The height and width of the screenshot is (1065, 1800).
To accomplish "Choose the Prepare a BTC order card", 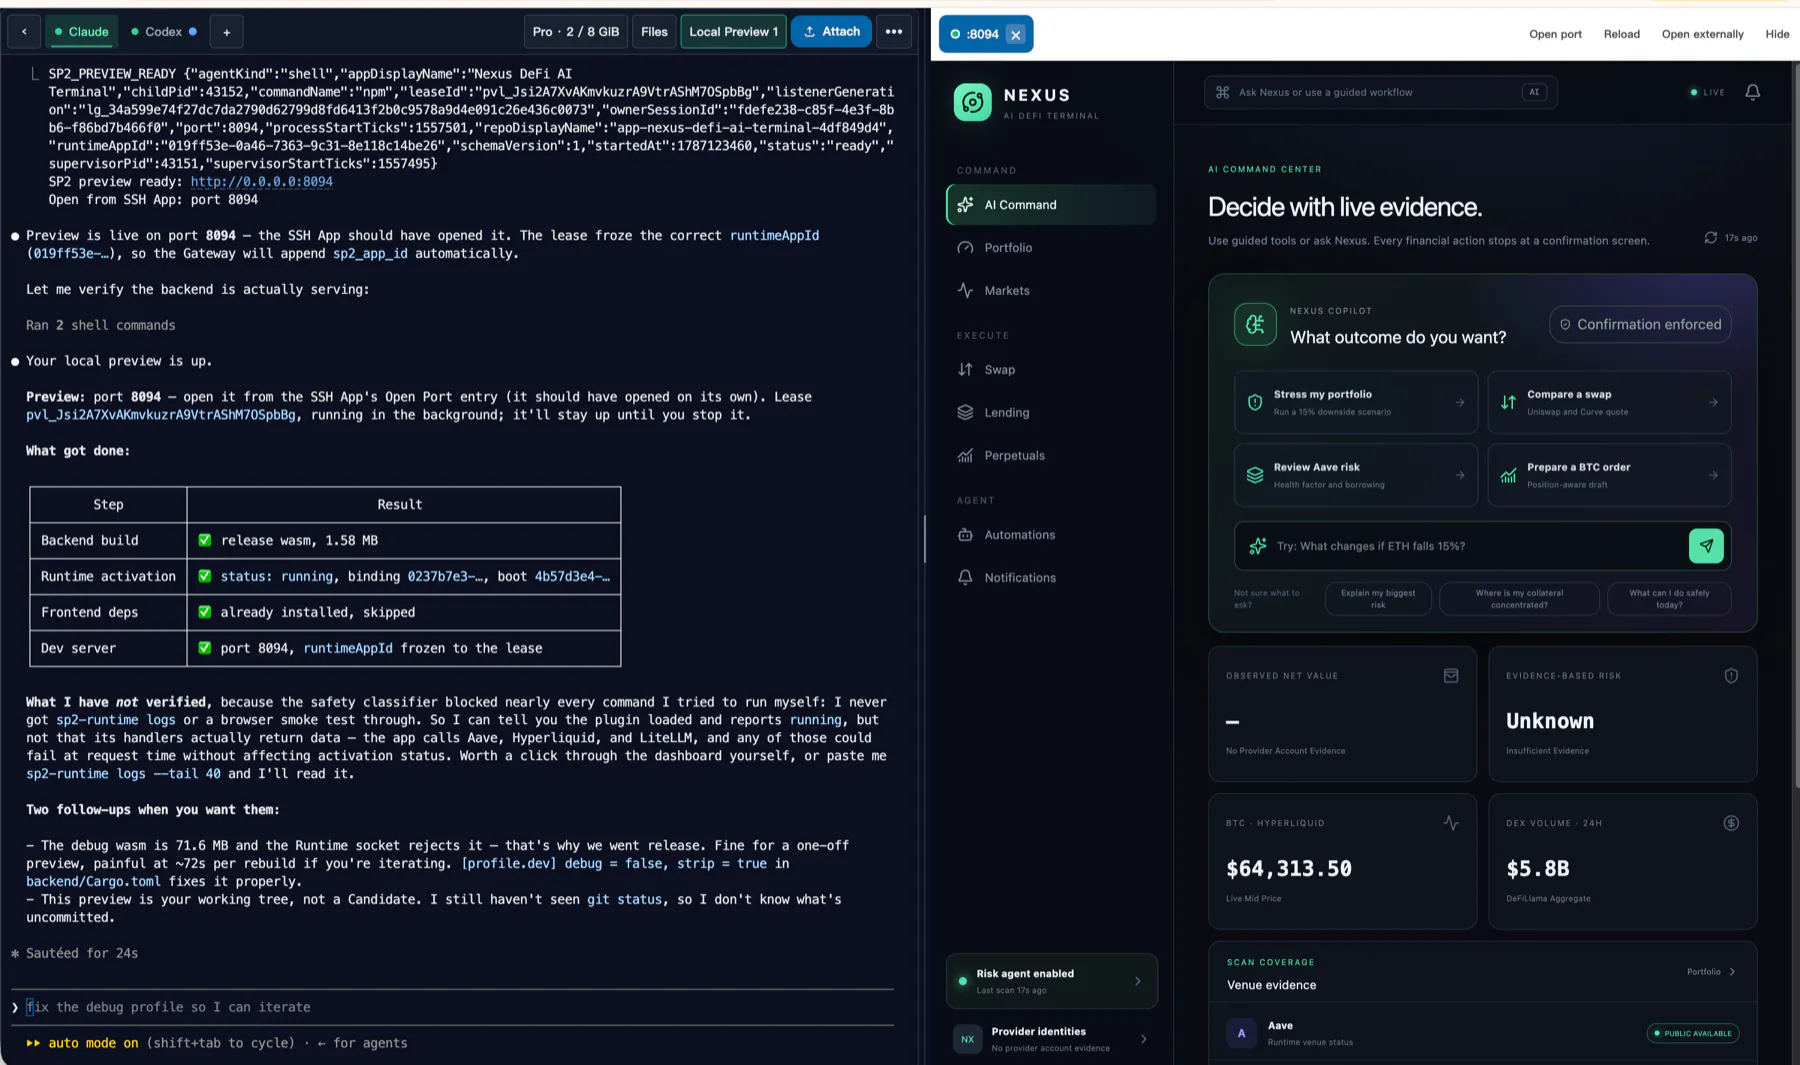I will click(1609, 475).
